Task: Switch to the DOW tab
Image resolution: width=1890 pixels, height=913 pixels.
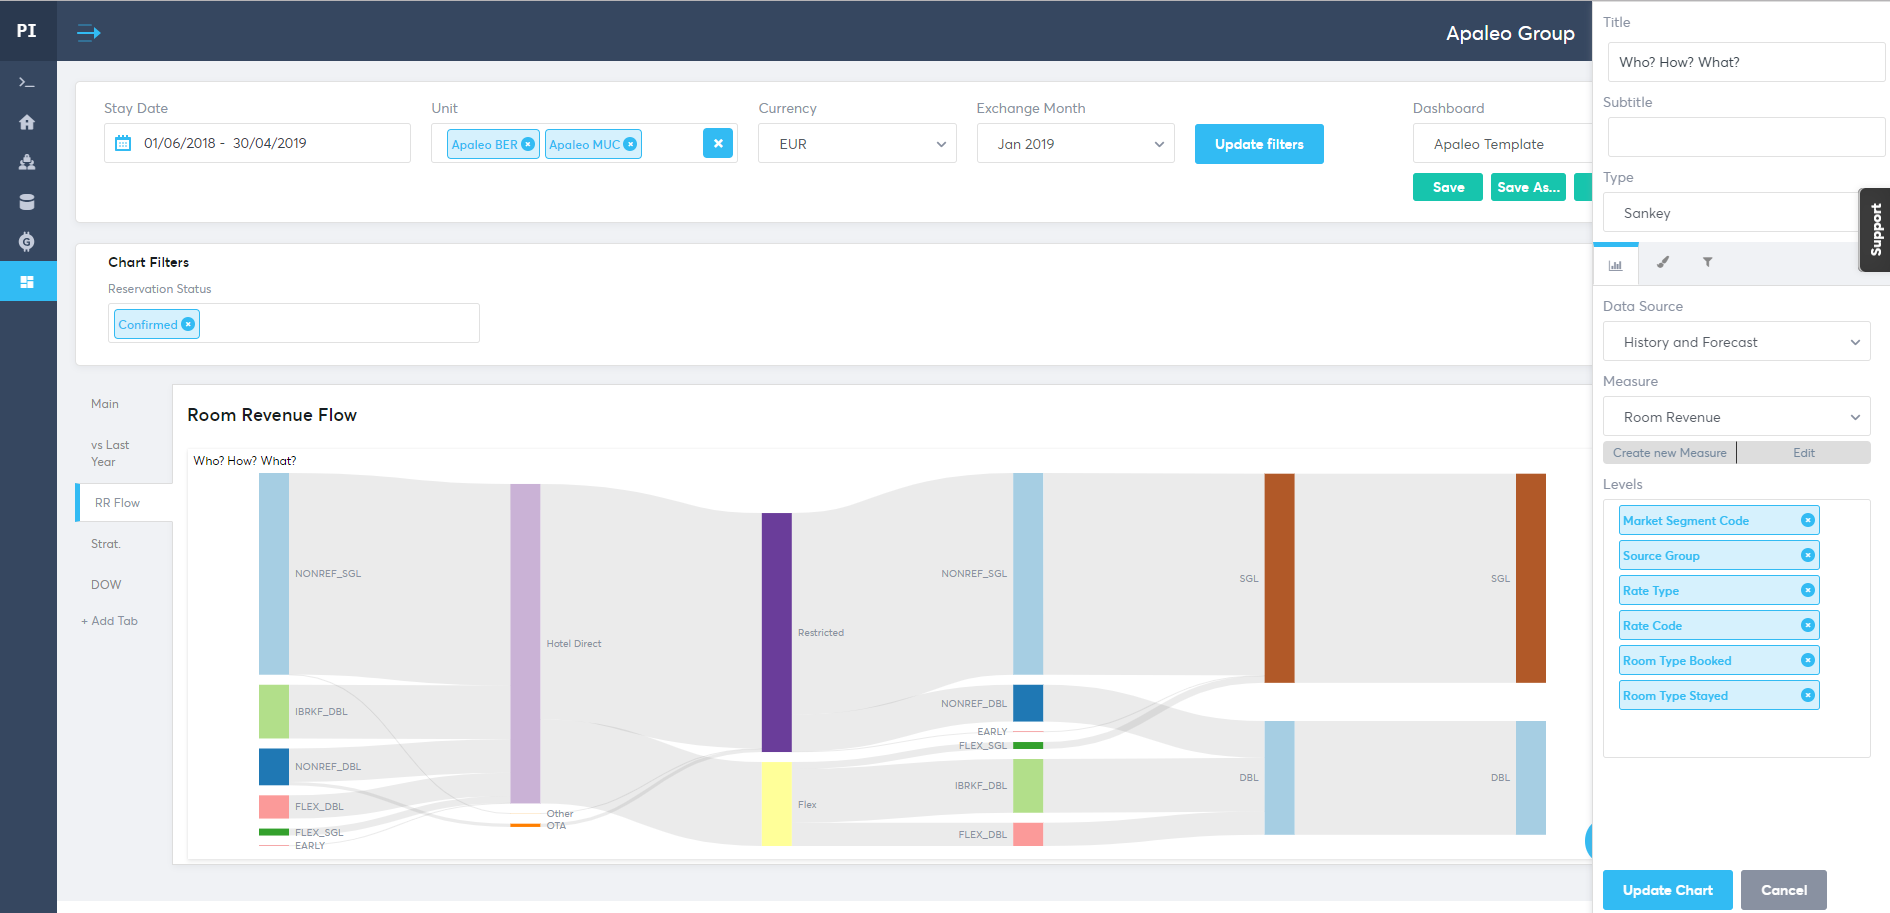Action: pyautogui.click(x=106, y=585)
